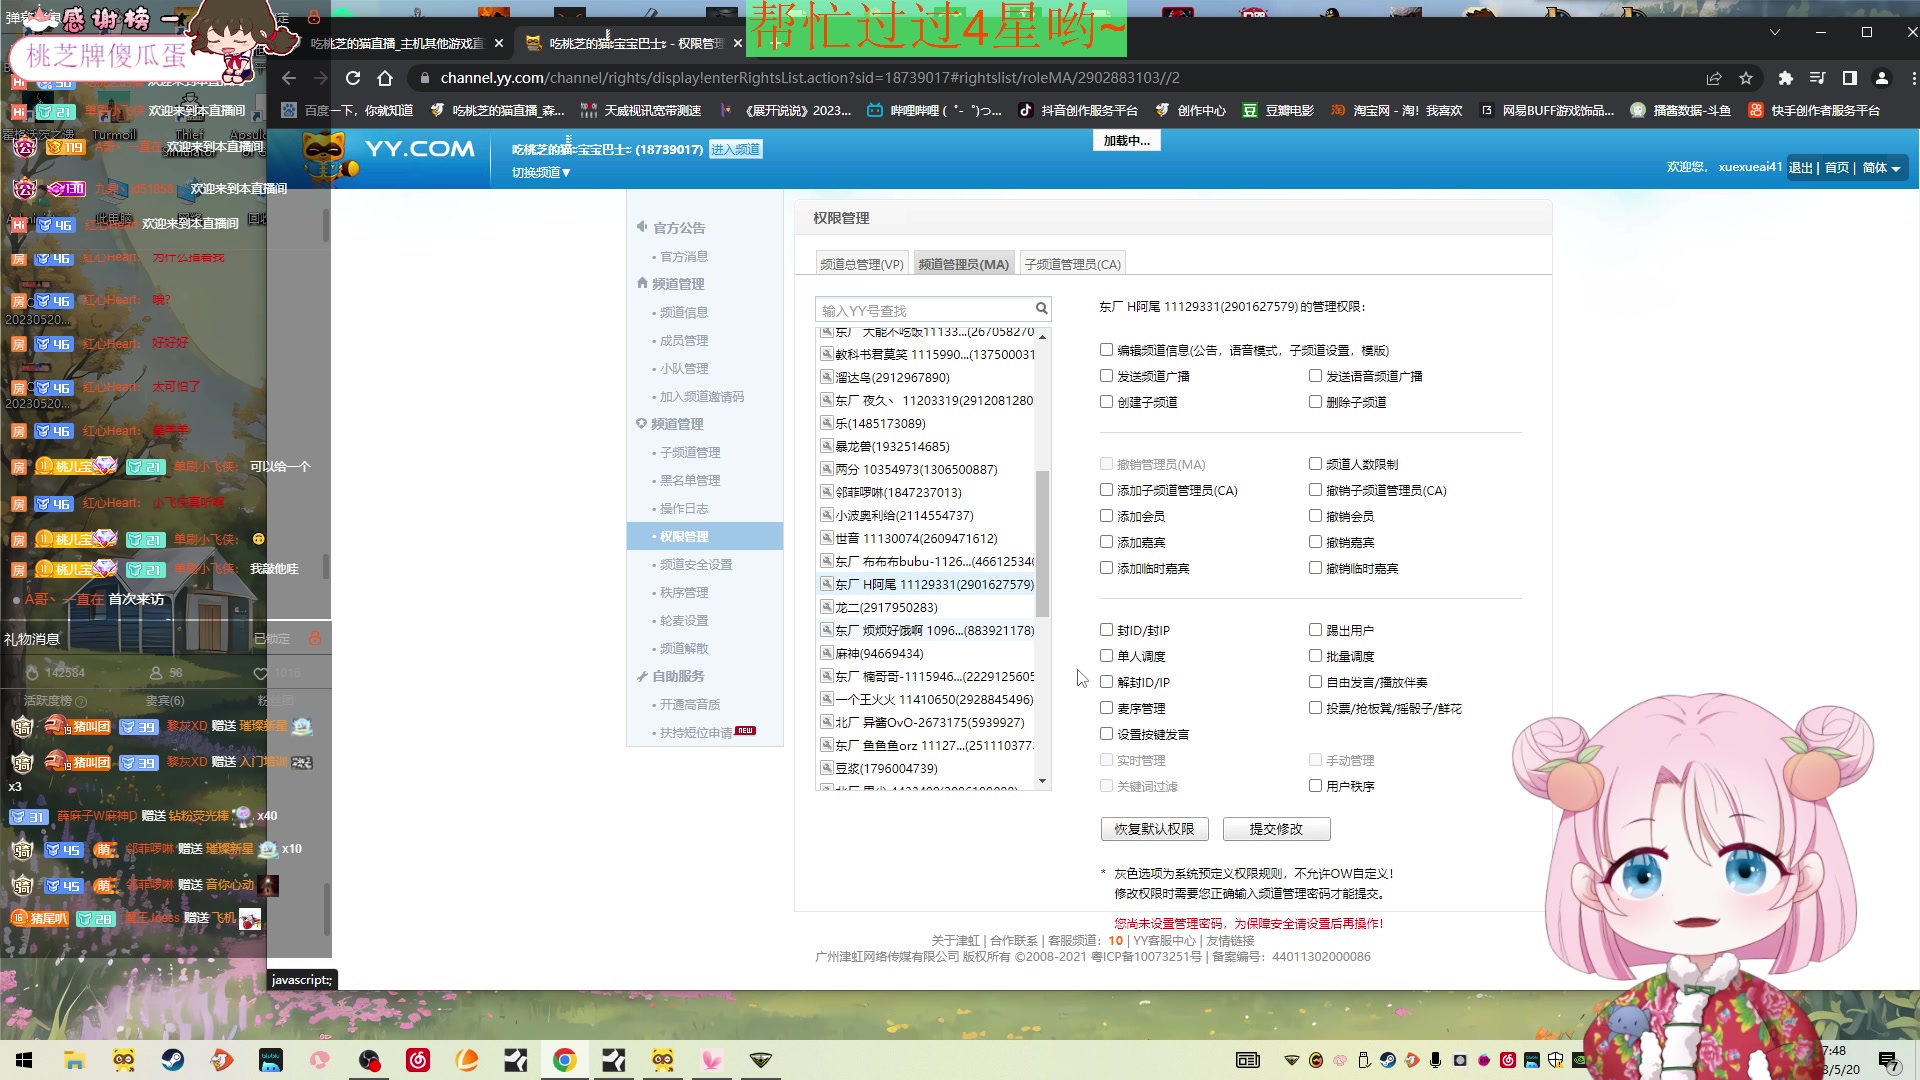Click the Chrome icon in taskbar
This screenshot has width=1920, height=1080.
point(565,1060)
